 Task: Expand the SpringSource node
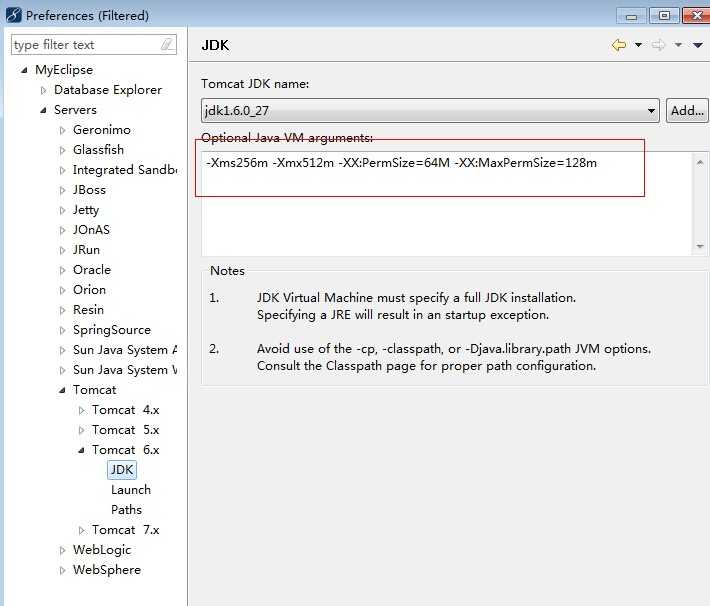[x=62, y=330]
